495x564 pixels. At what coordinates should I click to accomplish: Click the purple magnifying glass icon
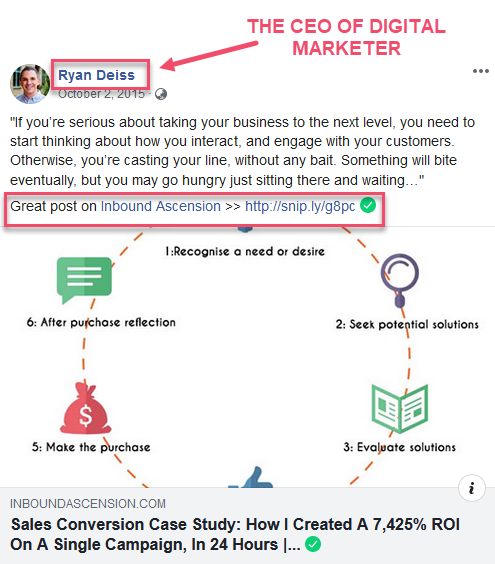pos(400,280)
